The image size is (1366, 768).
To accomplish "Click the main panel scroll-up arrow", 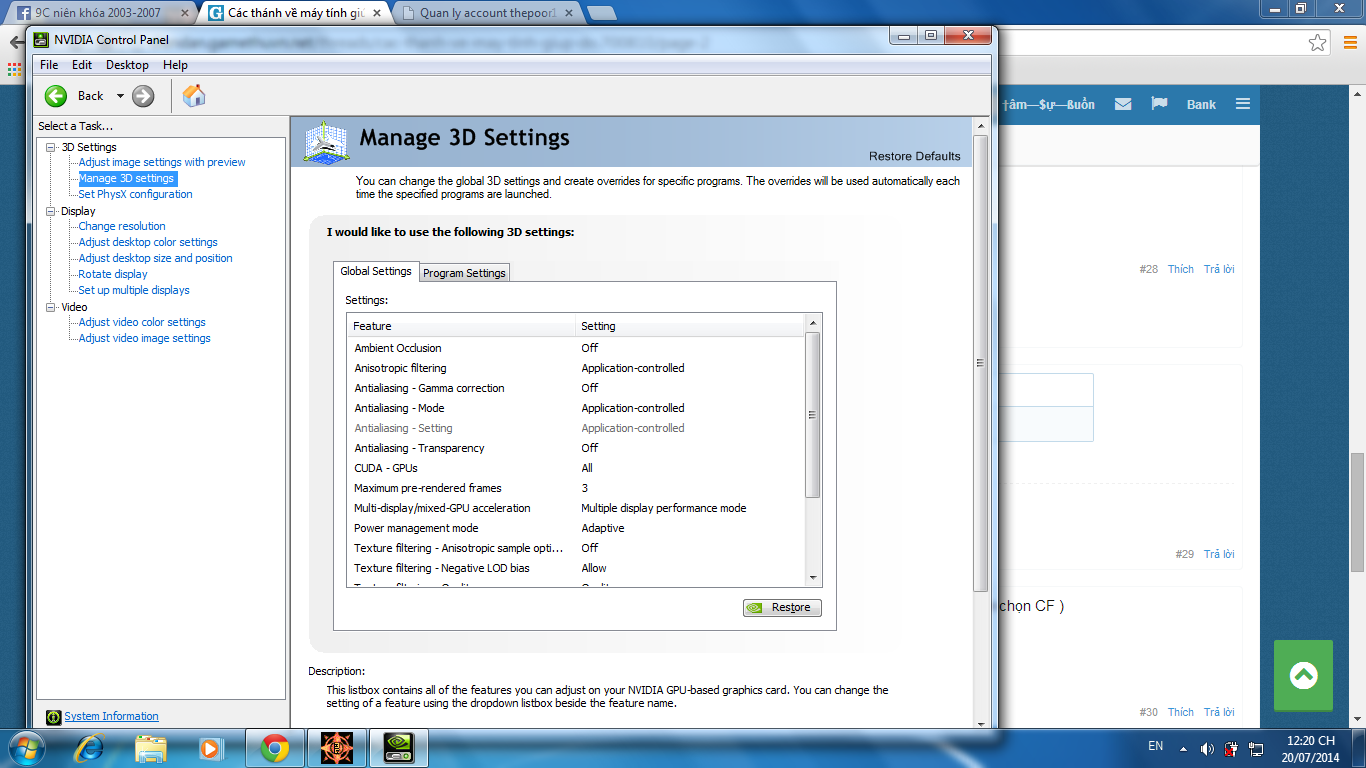I will (980, 125).
